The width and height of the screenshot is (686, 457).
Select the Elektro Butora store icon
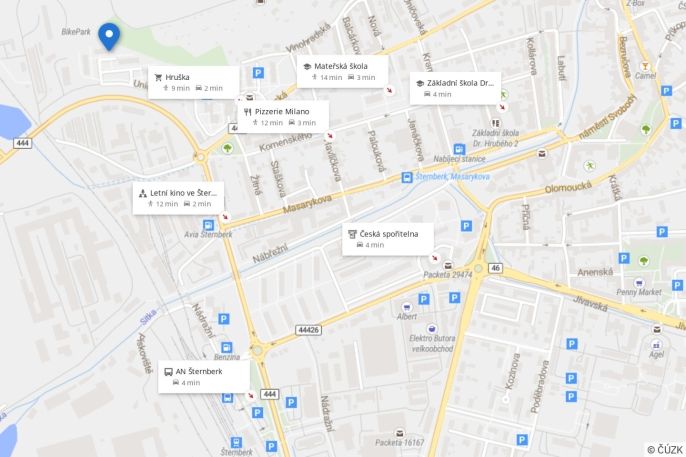(432, 328)
